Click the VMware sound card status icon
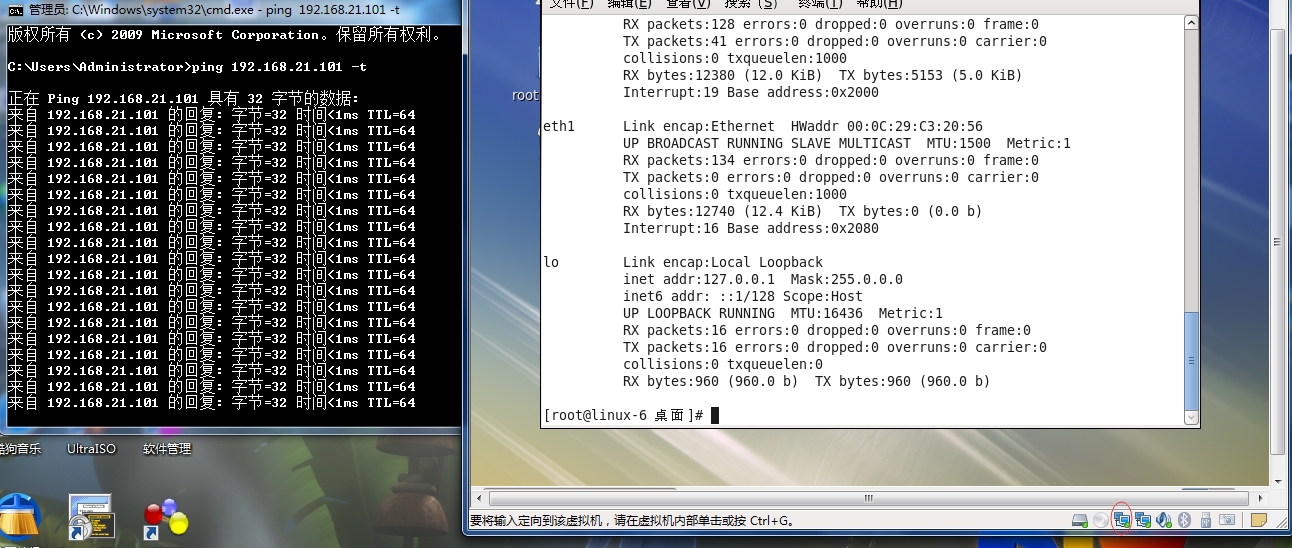Image resolution: width=1292 pixels, height=548 pixels. point(1164,520)
